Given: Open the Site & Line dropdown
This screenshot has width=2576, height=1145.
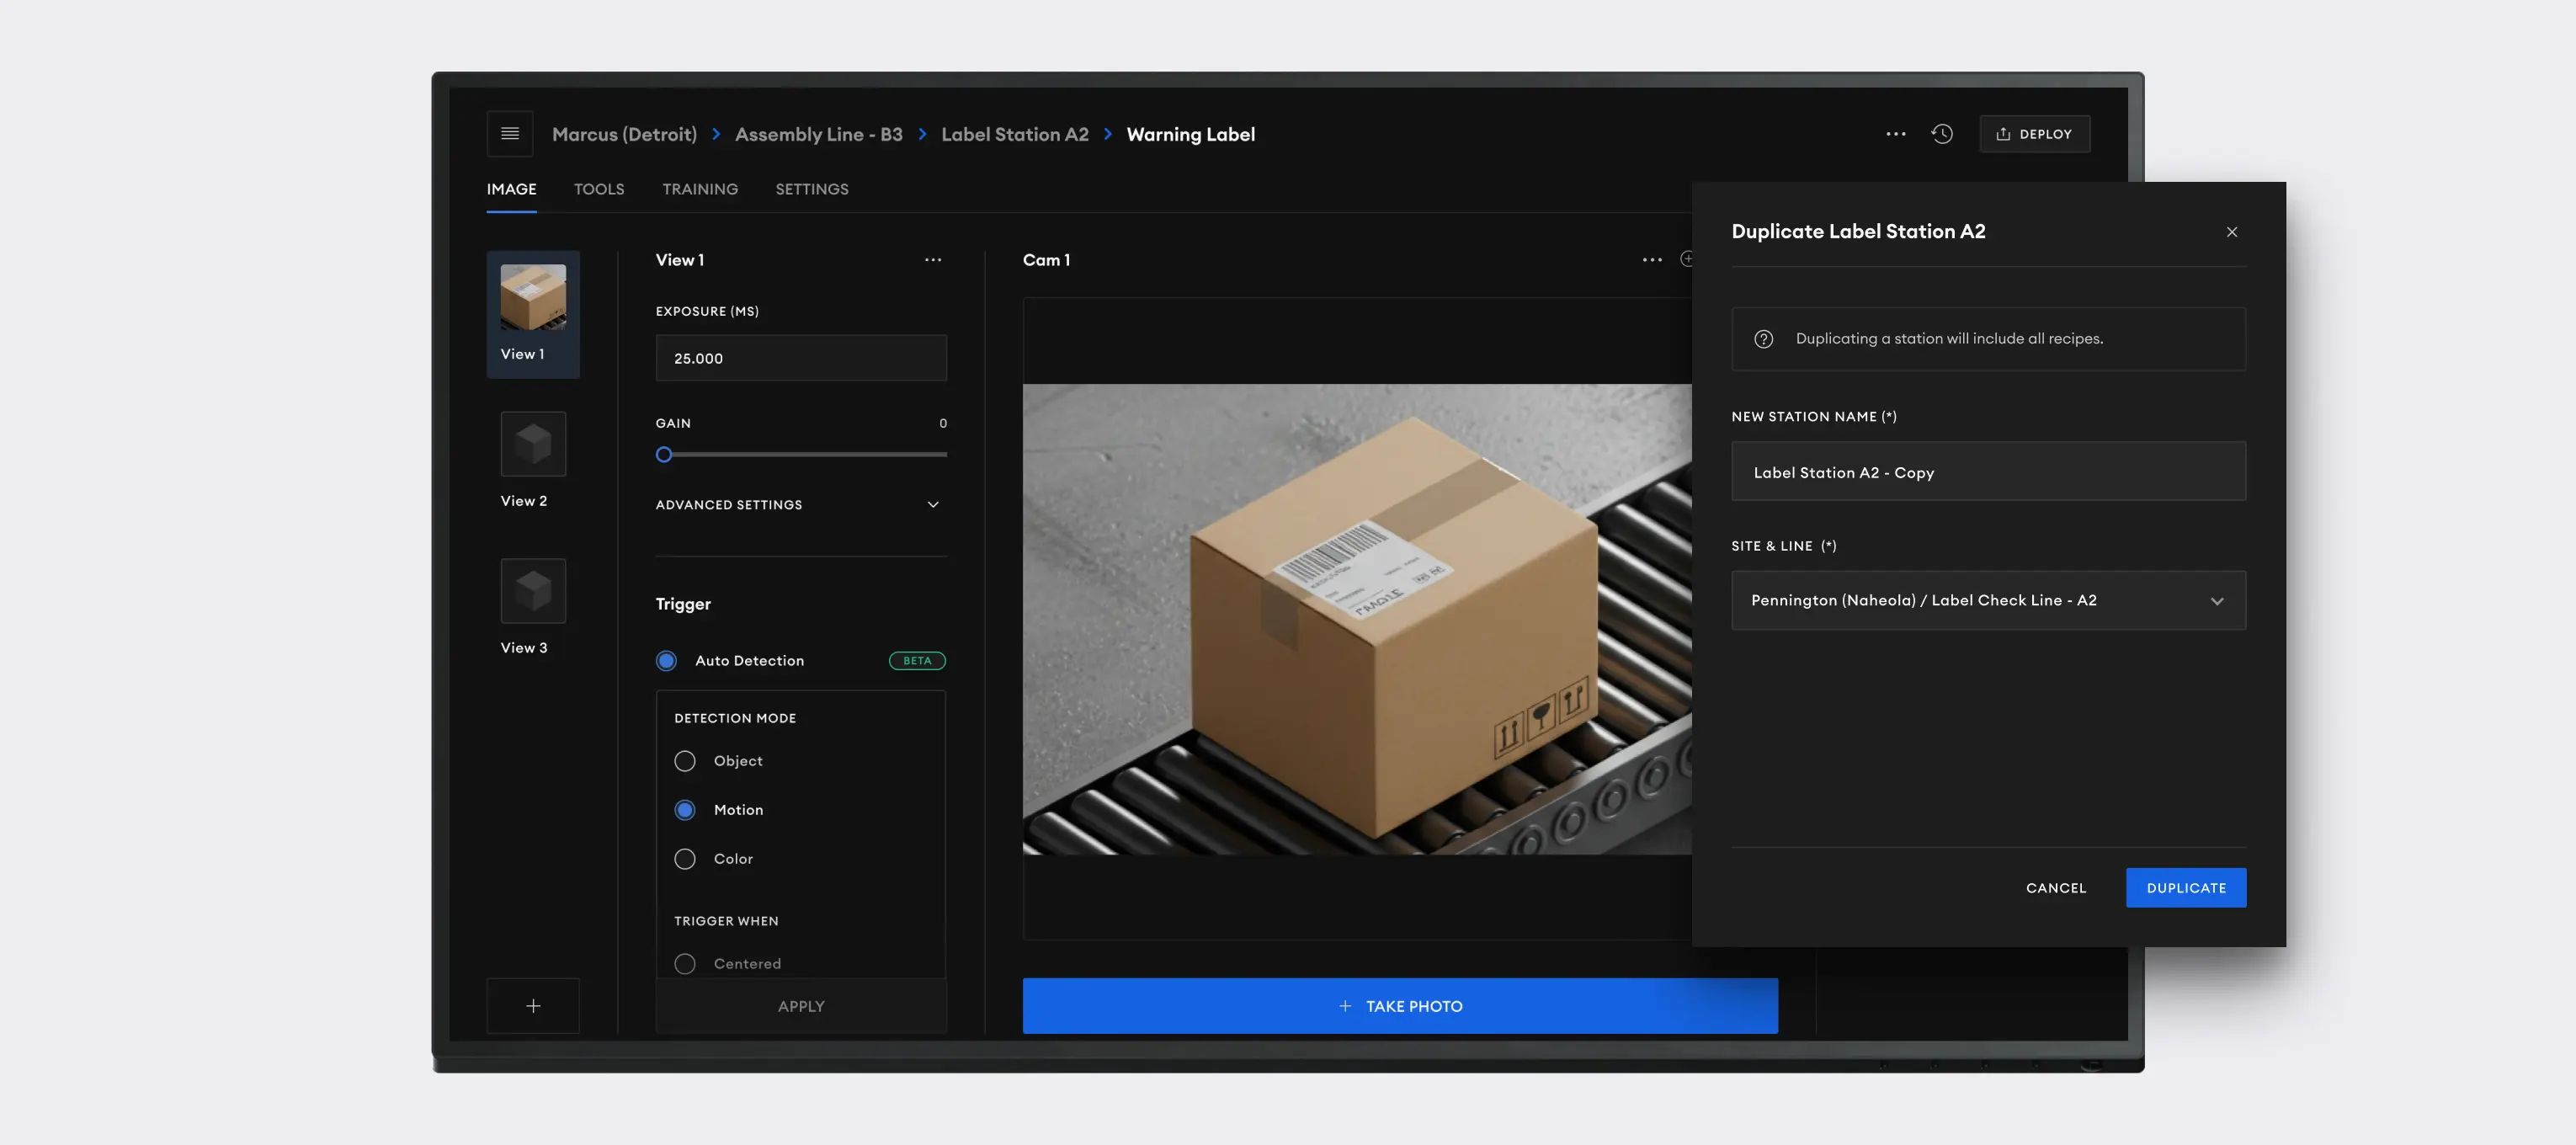Looking at the screenshot, I should pos(1987,600).
